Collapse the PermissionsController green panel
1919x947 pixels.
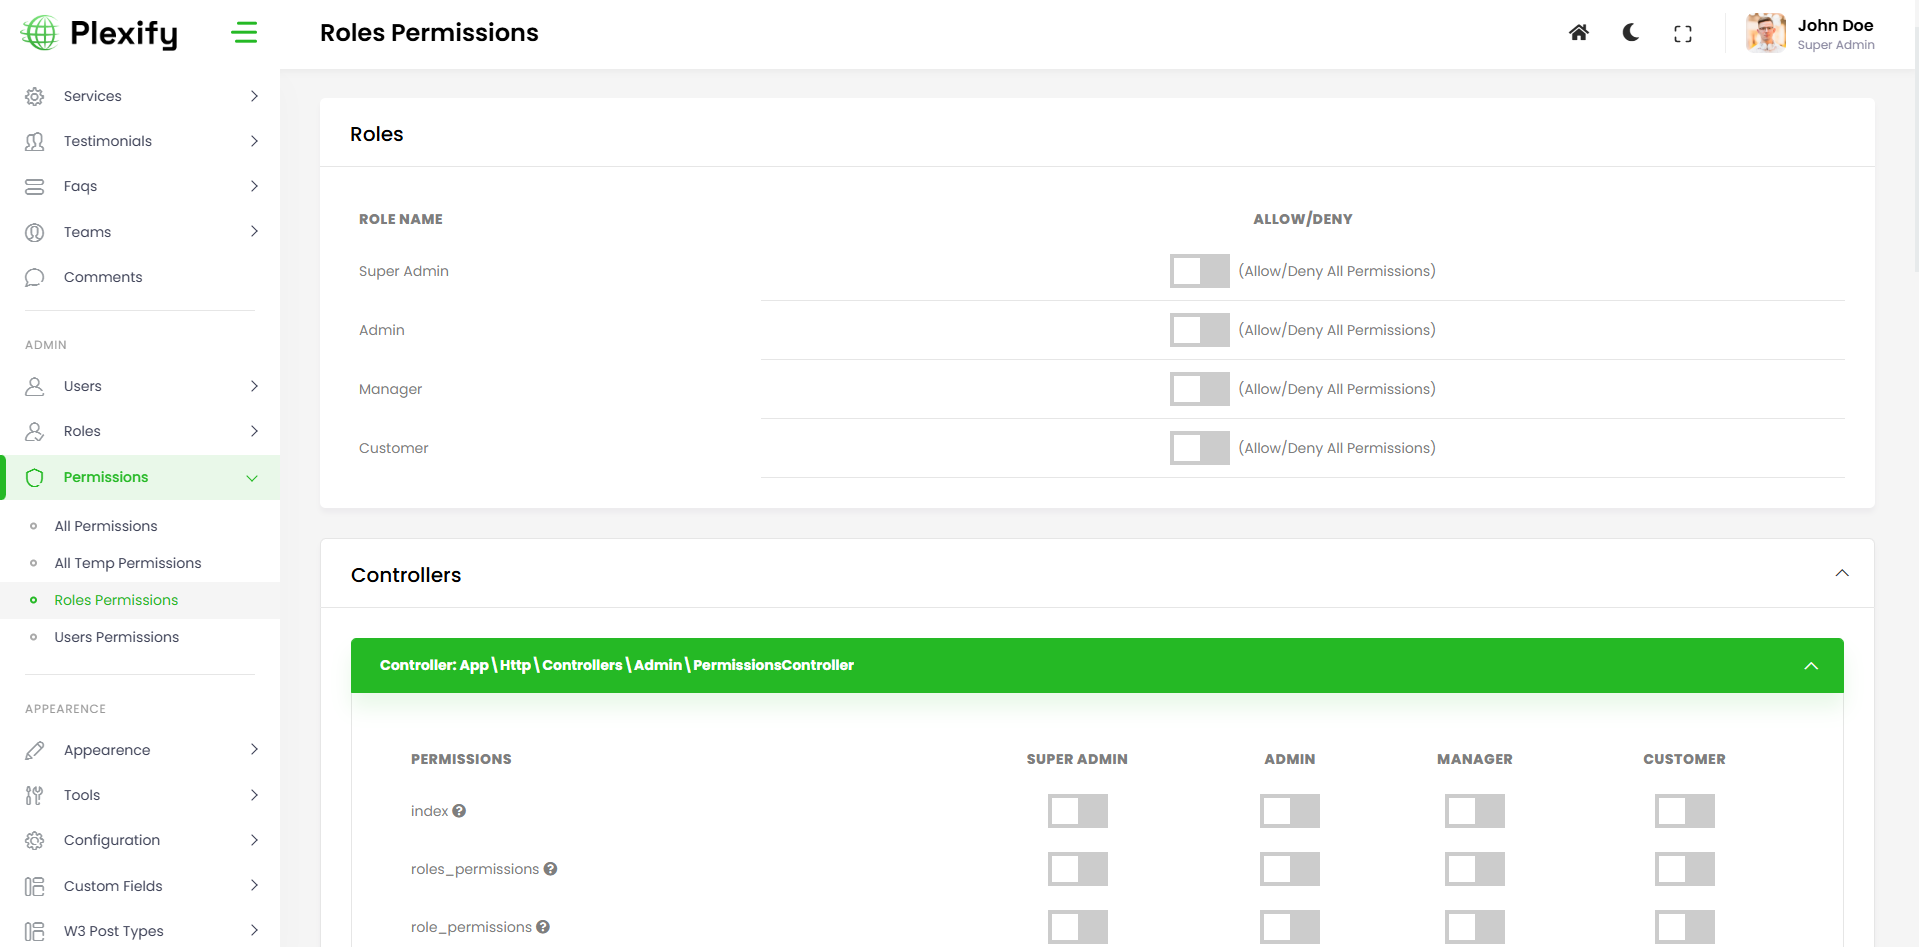(x=1810, y=666)
